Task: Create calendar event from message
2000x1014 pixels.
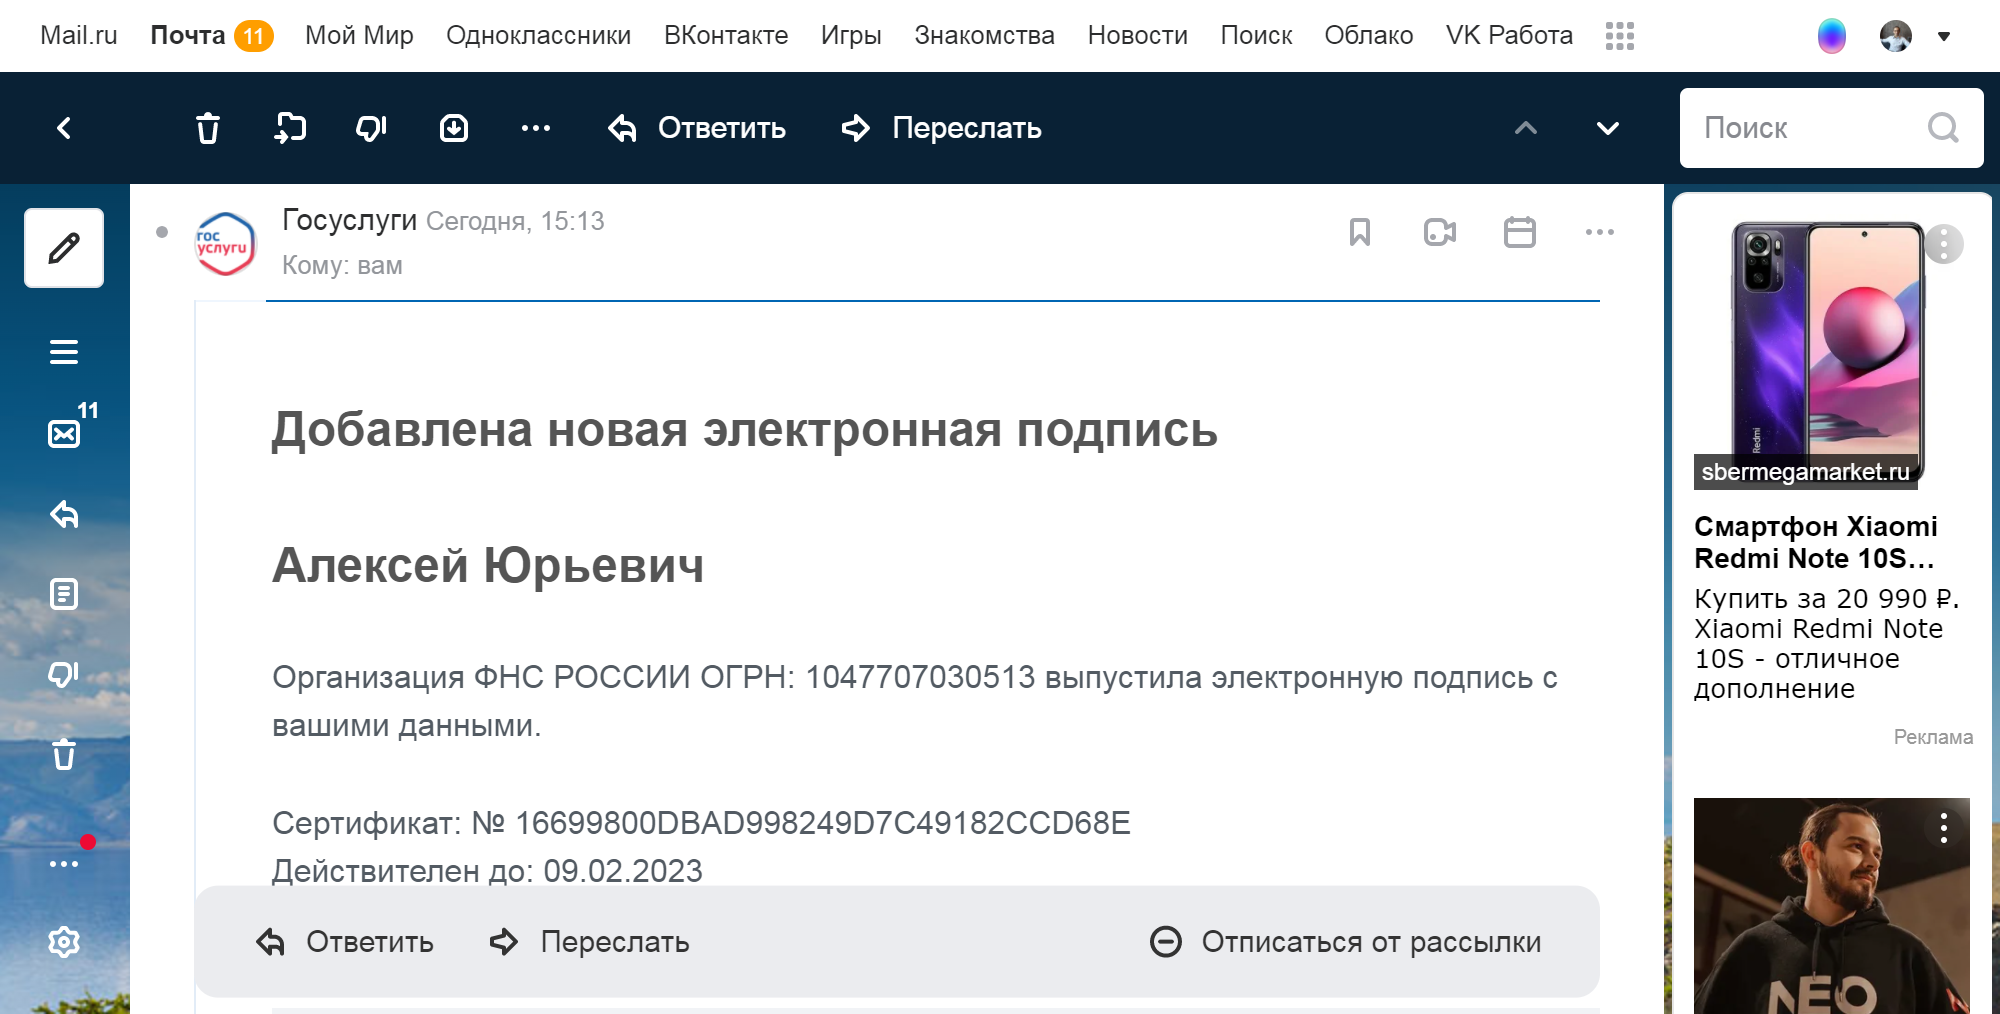Action: pos(1520,232)
